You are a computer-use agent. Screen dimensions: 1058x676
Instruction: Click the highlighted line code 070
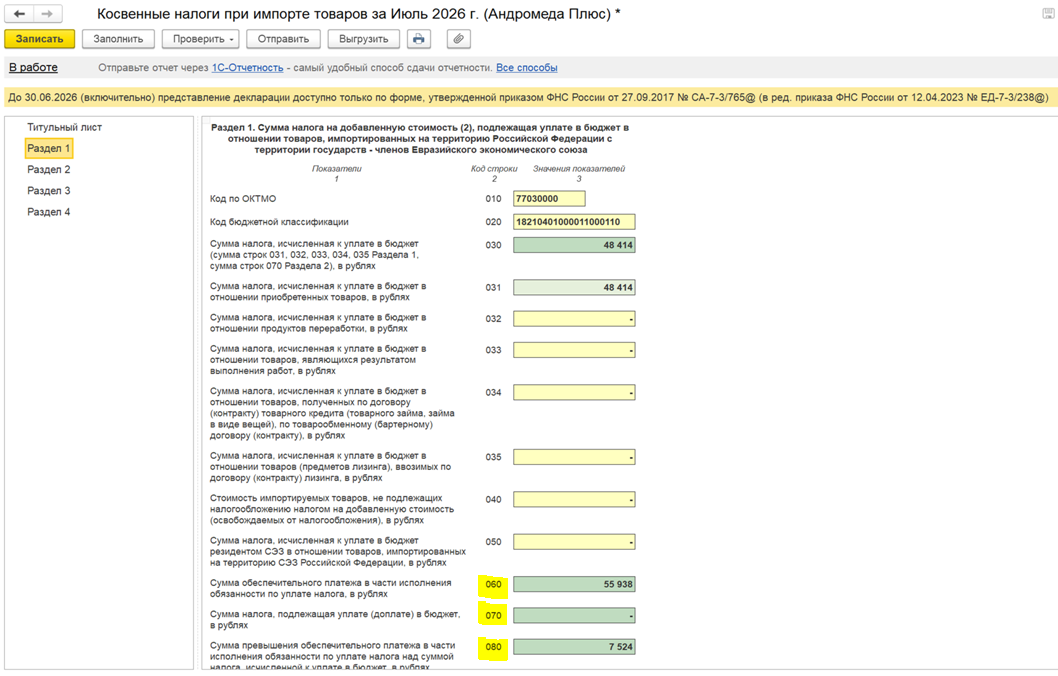[493, 616]
